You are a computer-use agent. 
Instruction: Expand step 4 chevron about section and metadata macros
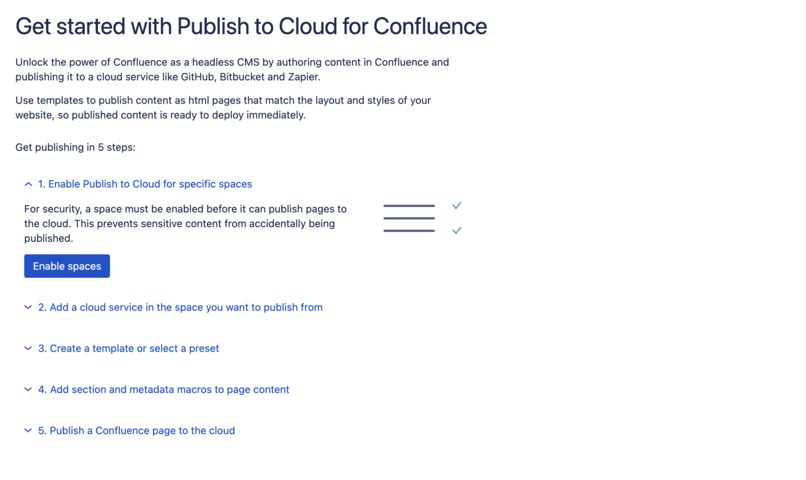click(x=28, y=390)
